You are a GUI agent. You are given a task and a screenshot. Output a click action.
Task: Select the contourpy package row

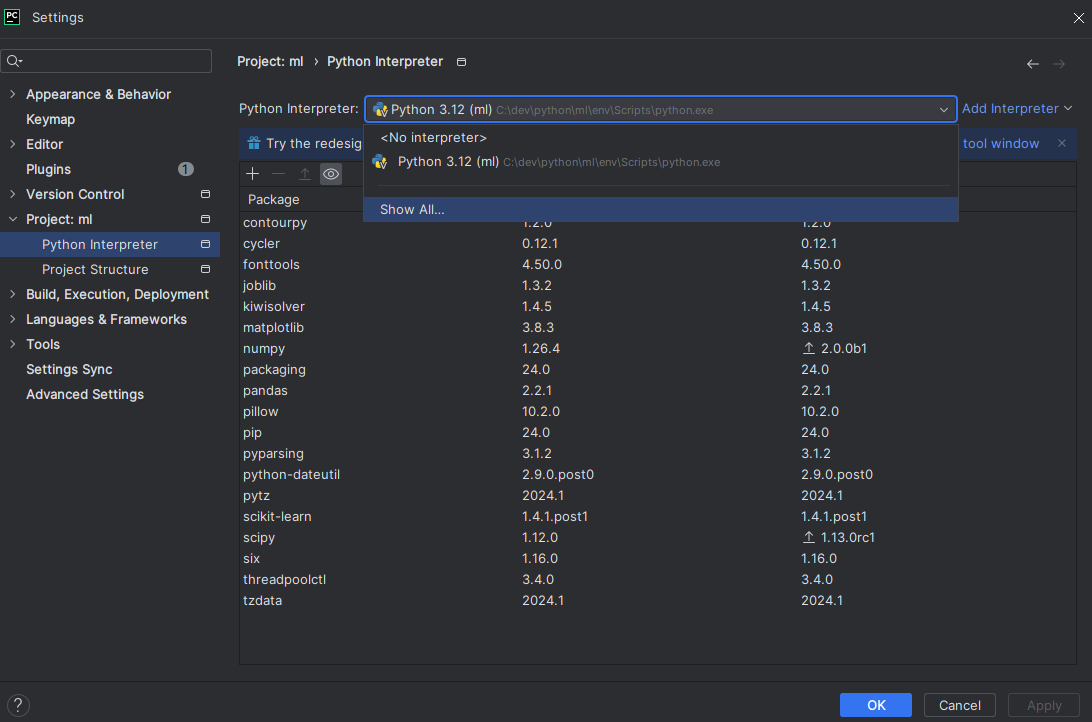tap(658, 223)
